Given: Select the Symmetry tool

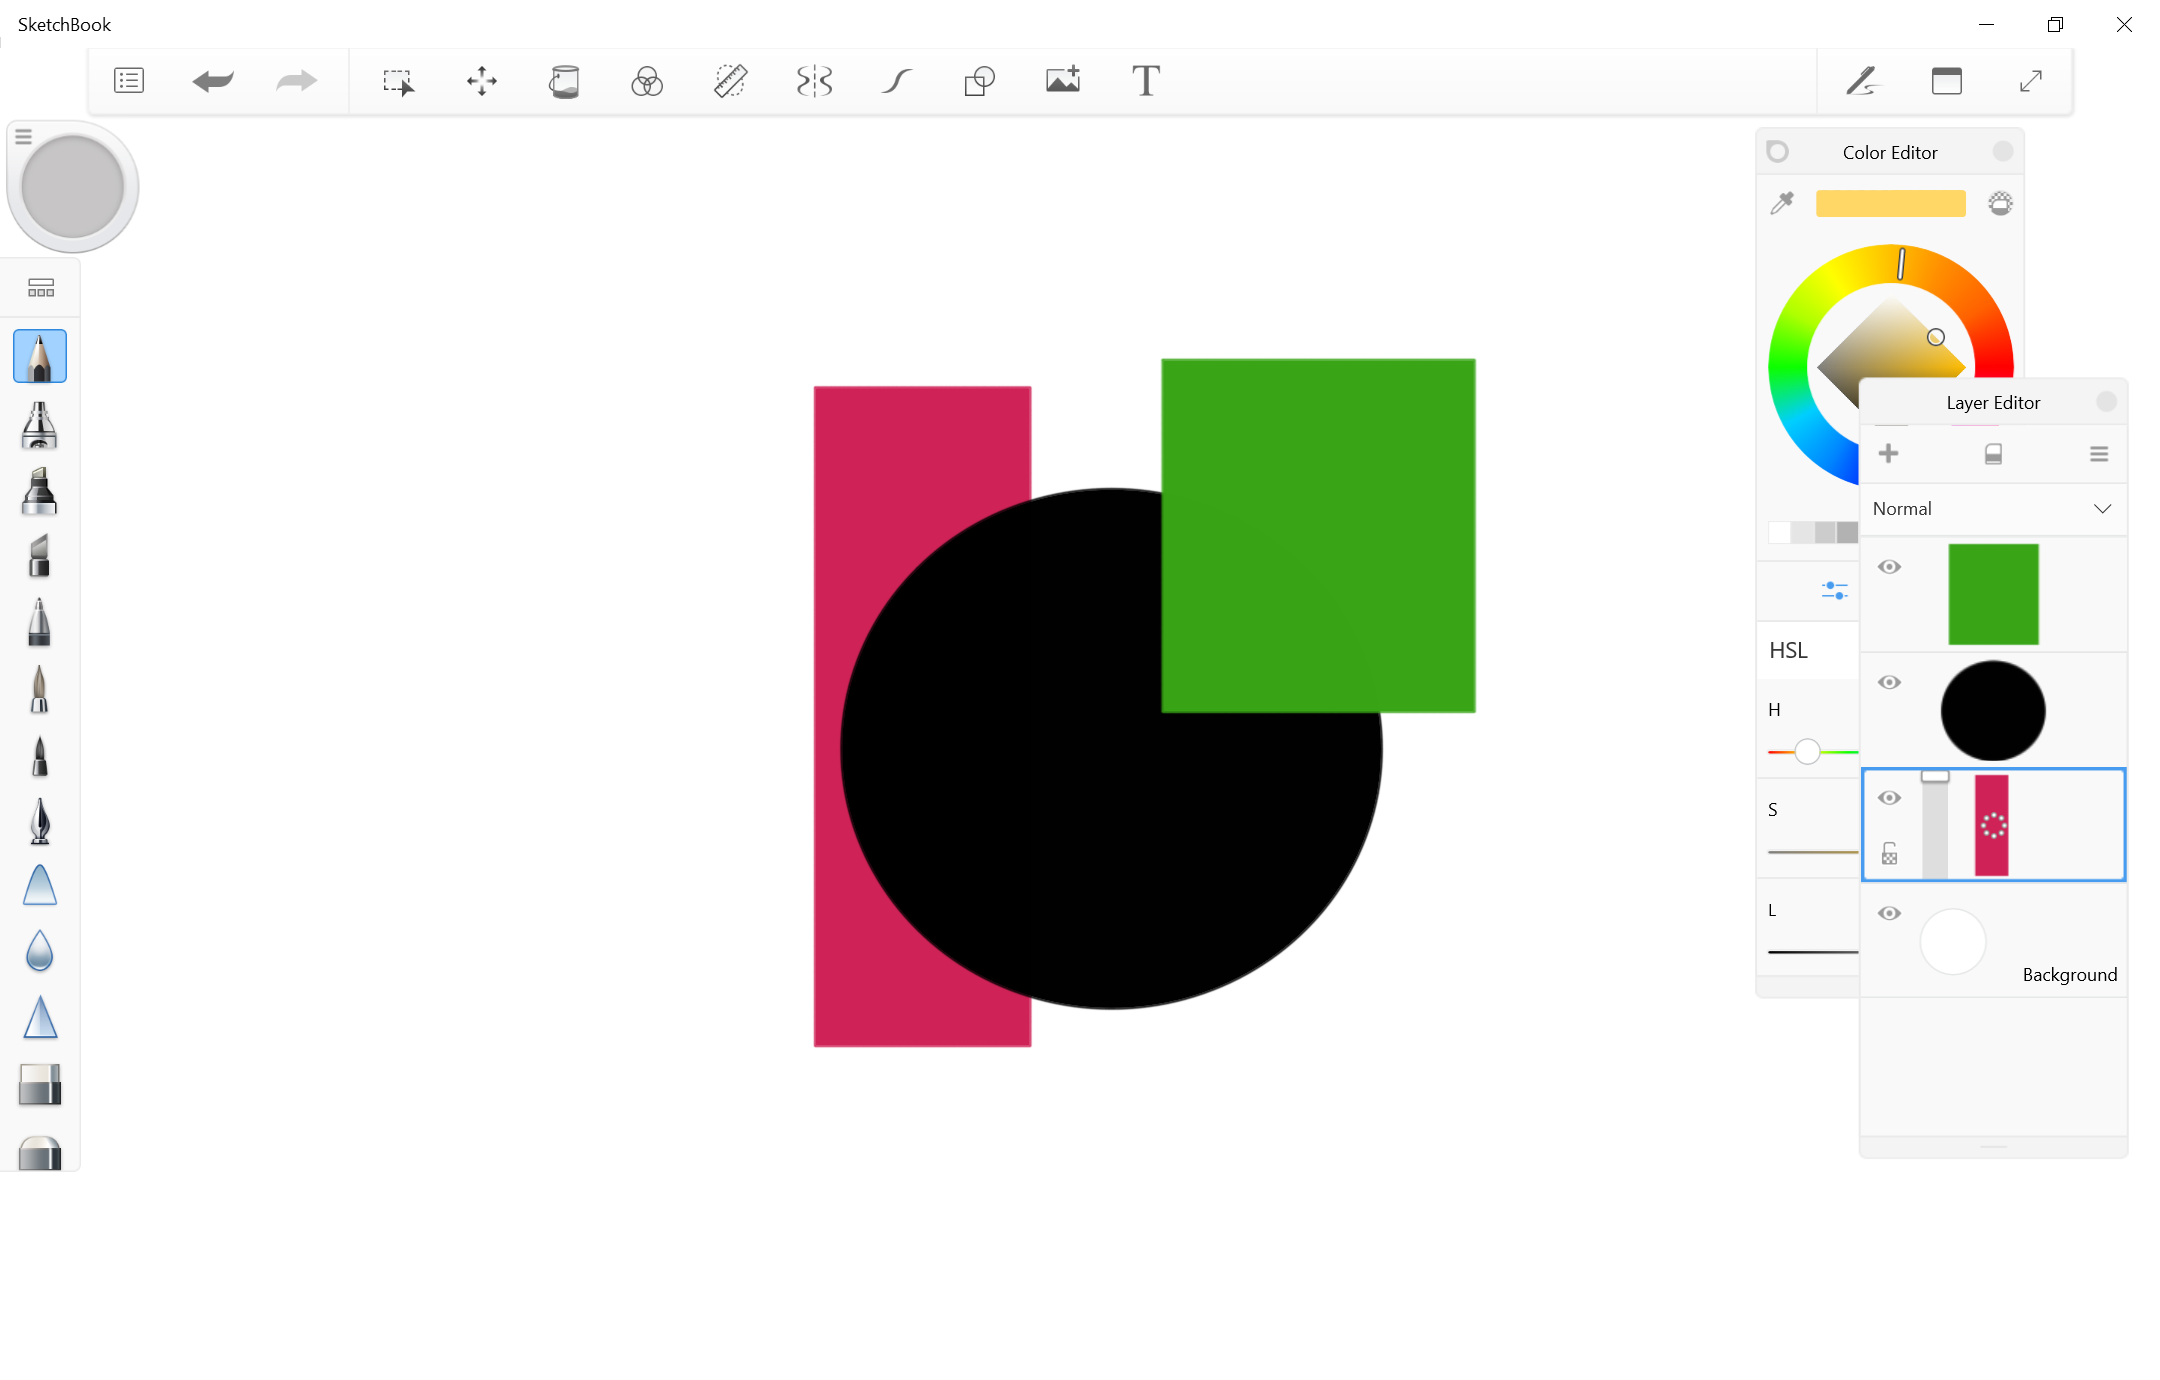Looking at the screenshot, I should pyautogui.click(x=812, y=80).
